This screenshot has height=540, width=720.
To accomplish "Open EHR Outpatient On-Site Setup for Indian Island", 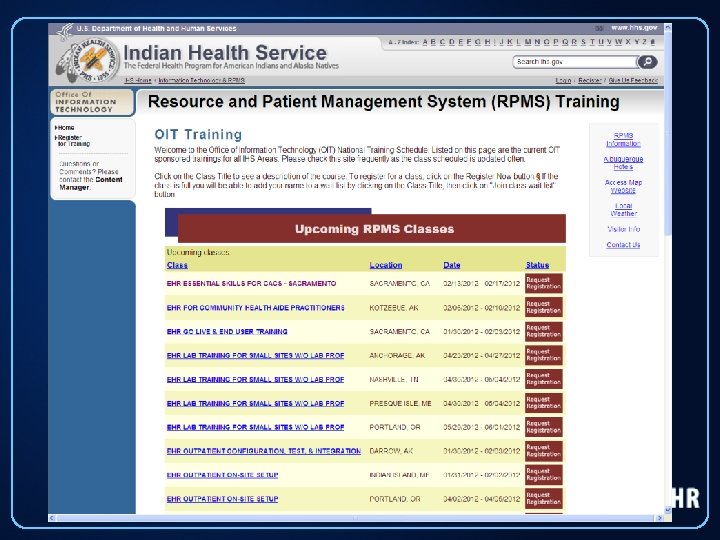I will pyautogui.click(x=222, y=475).
